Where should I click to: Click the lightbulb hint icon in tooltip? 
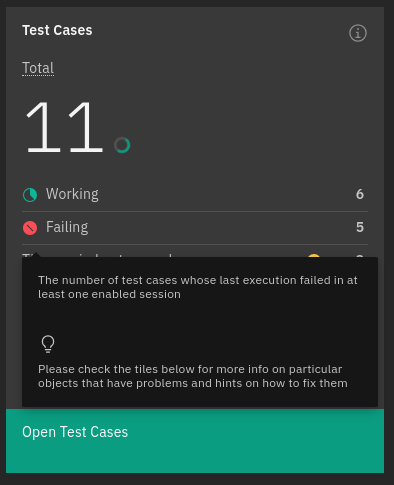[x=48, y=344]
